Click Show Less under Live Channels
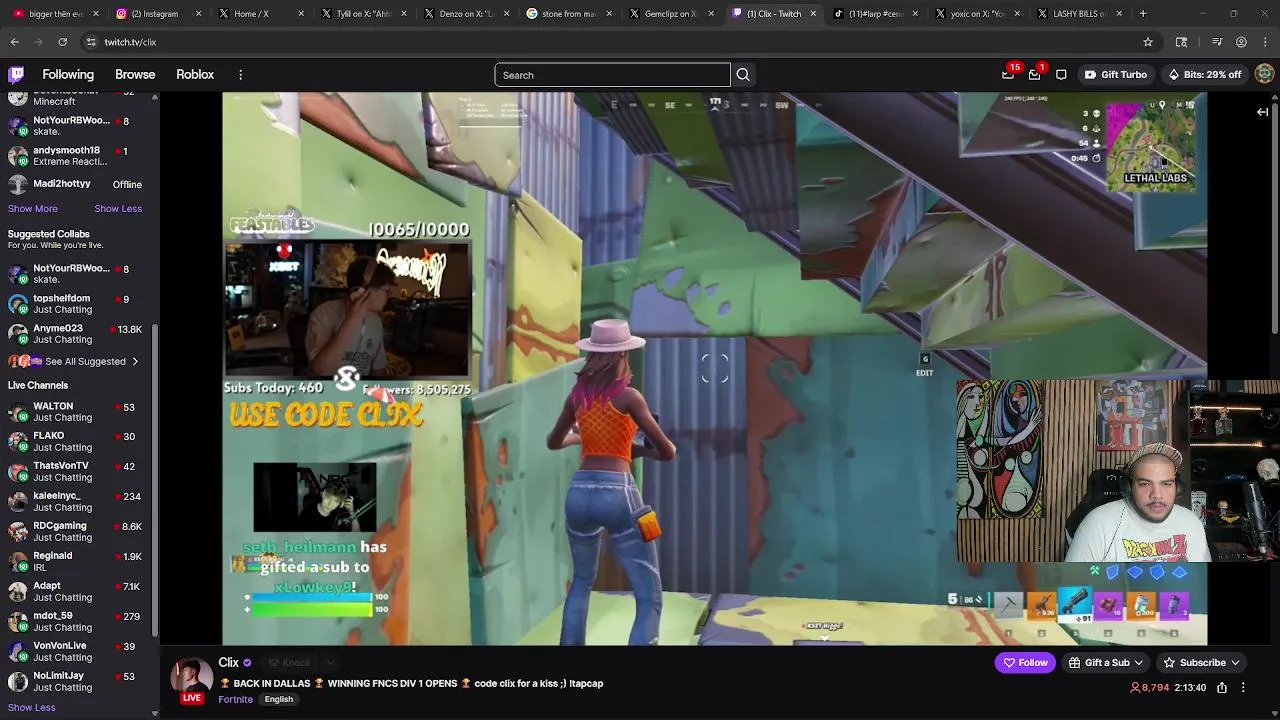Screen dimensions: 1280x720 point(32,708)
